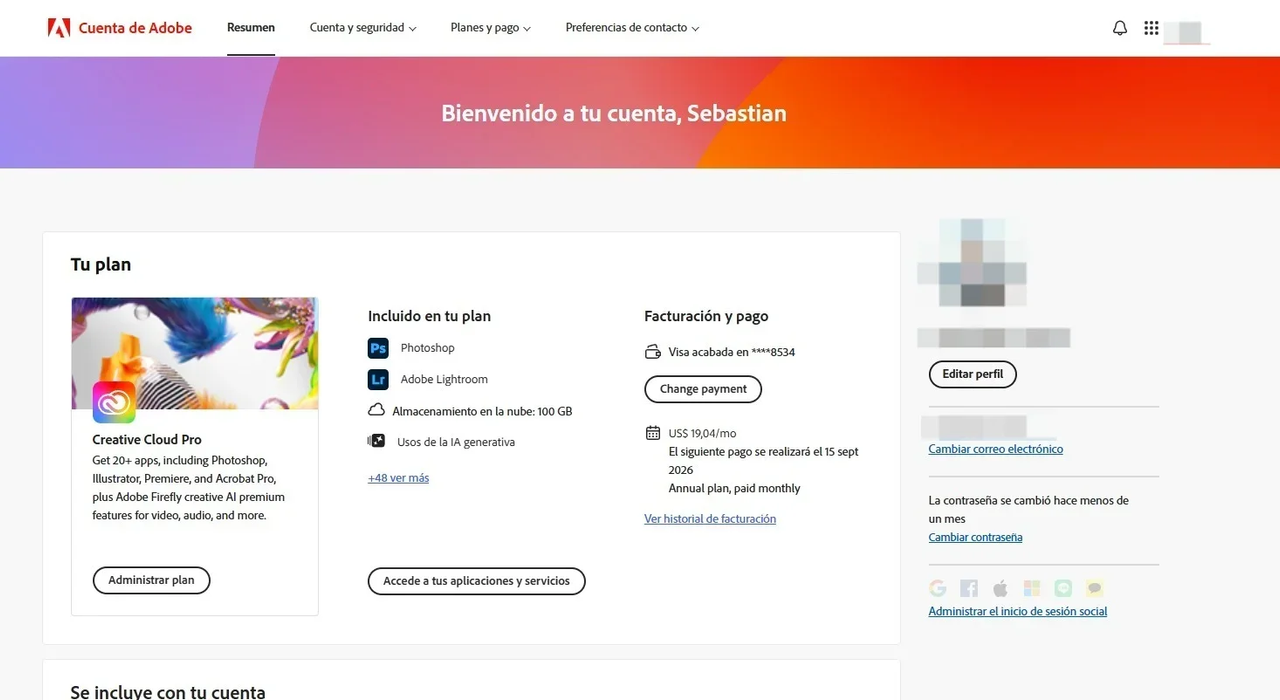Viewport: 1280px width, 700px height.
Task: Expand Cuenta y seguridad menu
Action: tap(363, 28)
